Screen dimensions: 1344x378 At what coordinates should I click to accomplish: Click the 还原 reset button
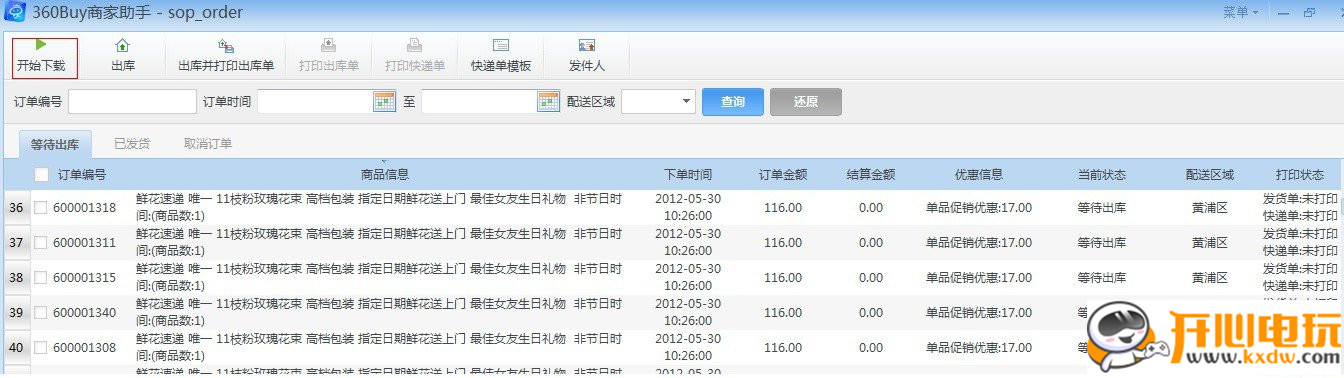(x=806, y=102)
